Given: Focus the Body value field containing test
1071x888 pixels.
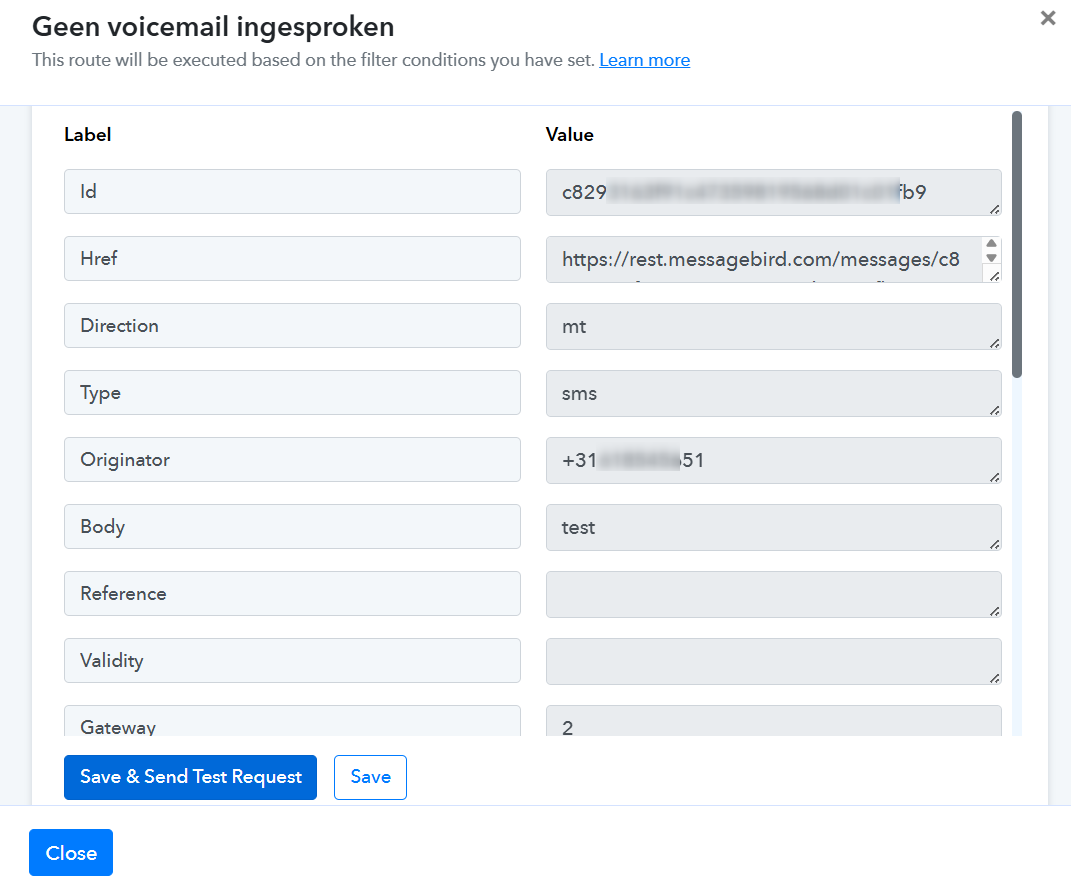Looking at the screenshot, I should click(772, 527).
